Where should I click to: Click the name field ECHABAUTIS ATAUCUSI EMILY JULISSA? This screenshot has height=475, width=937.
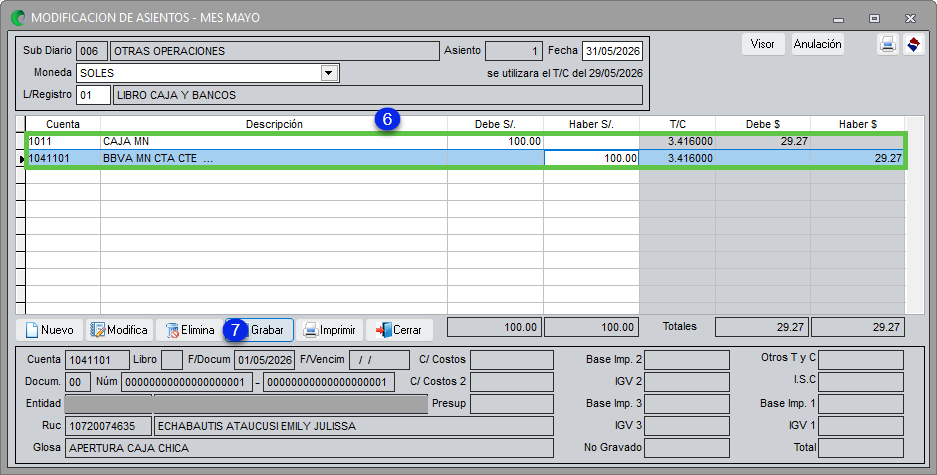click(x=354, y=426)
